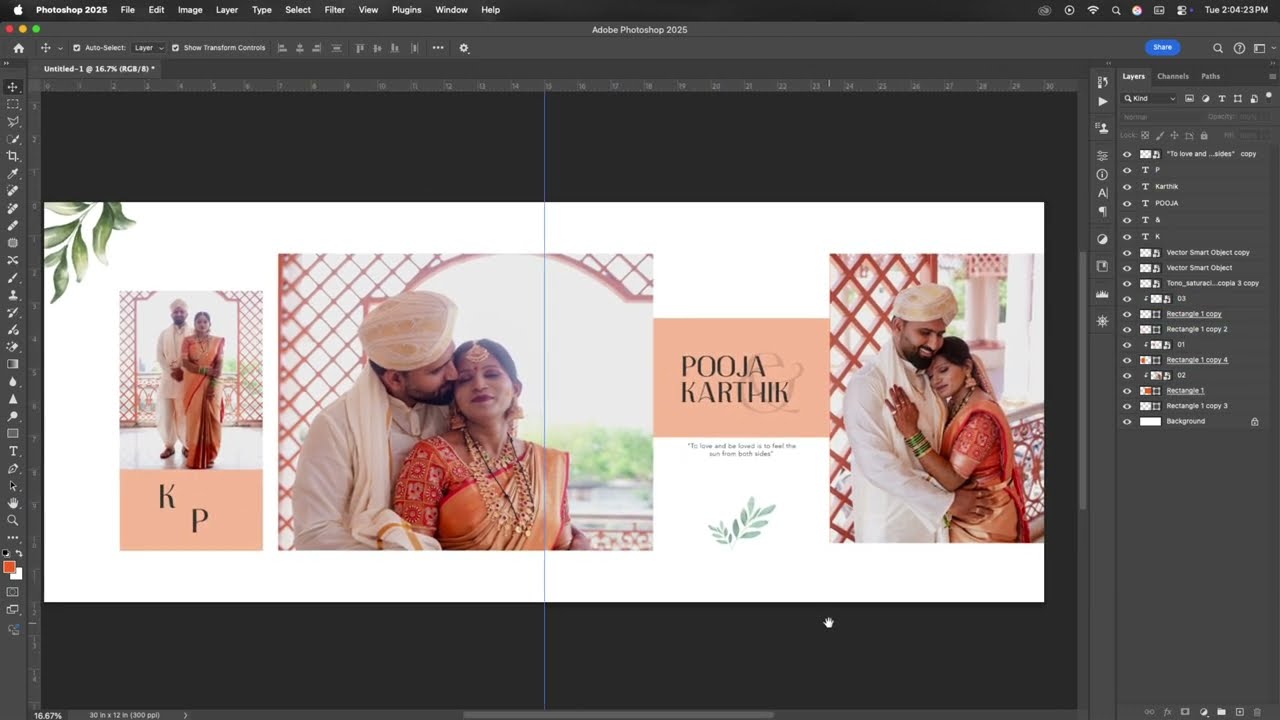Open the Properties panel icon
This screenshot has height=720, width=1280.
pyautogui.click(x=1102, y=155)
